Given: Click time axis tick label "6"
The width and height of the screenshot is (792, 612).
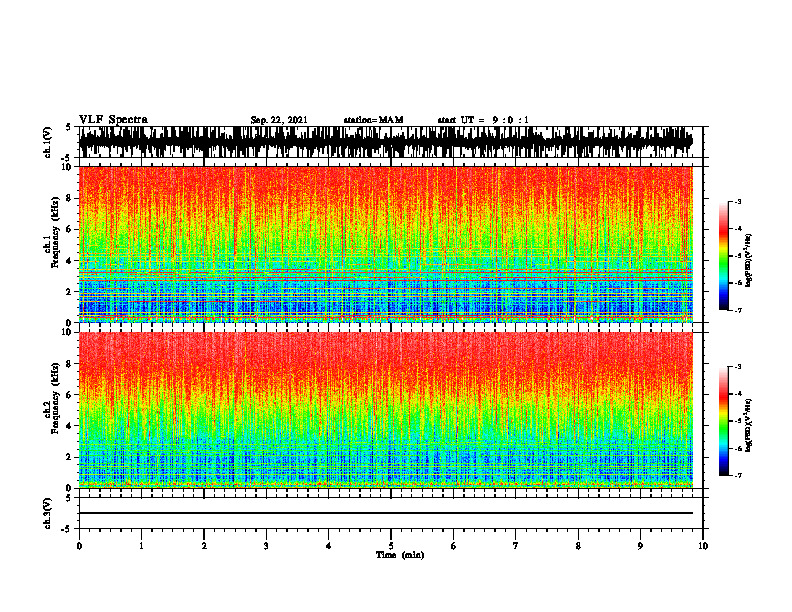Looking at the screenshot, I should pos(454,546).
